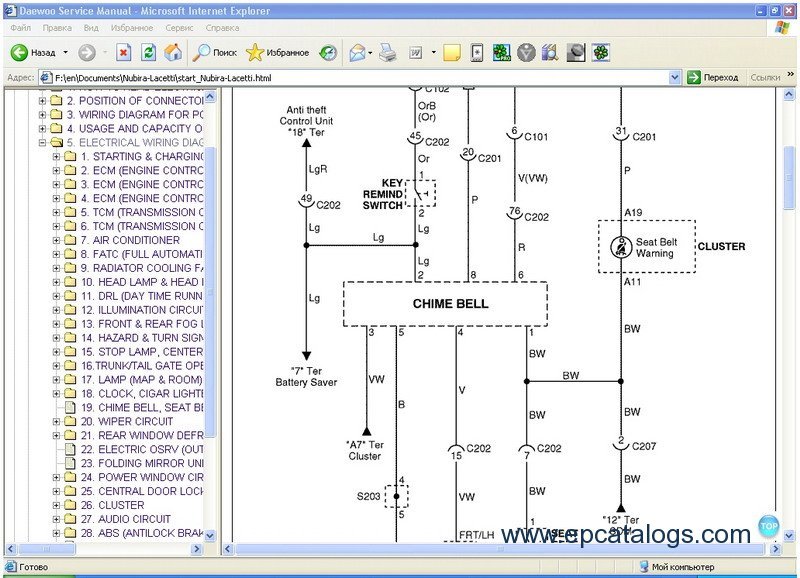
Task: Click the TOP round button on diagram
Action: tap(768, 526)
